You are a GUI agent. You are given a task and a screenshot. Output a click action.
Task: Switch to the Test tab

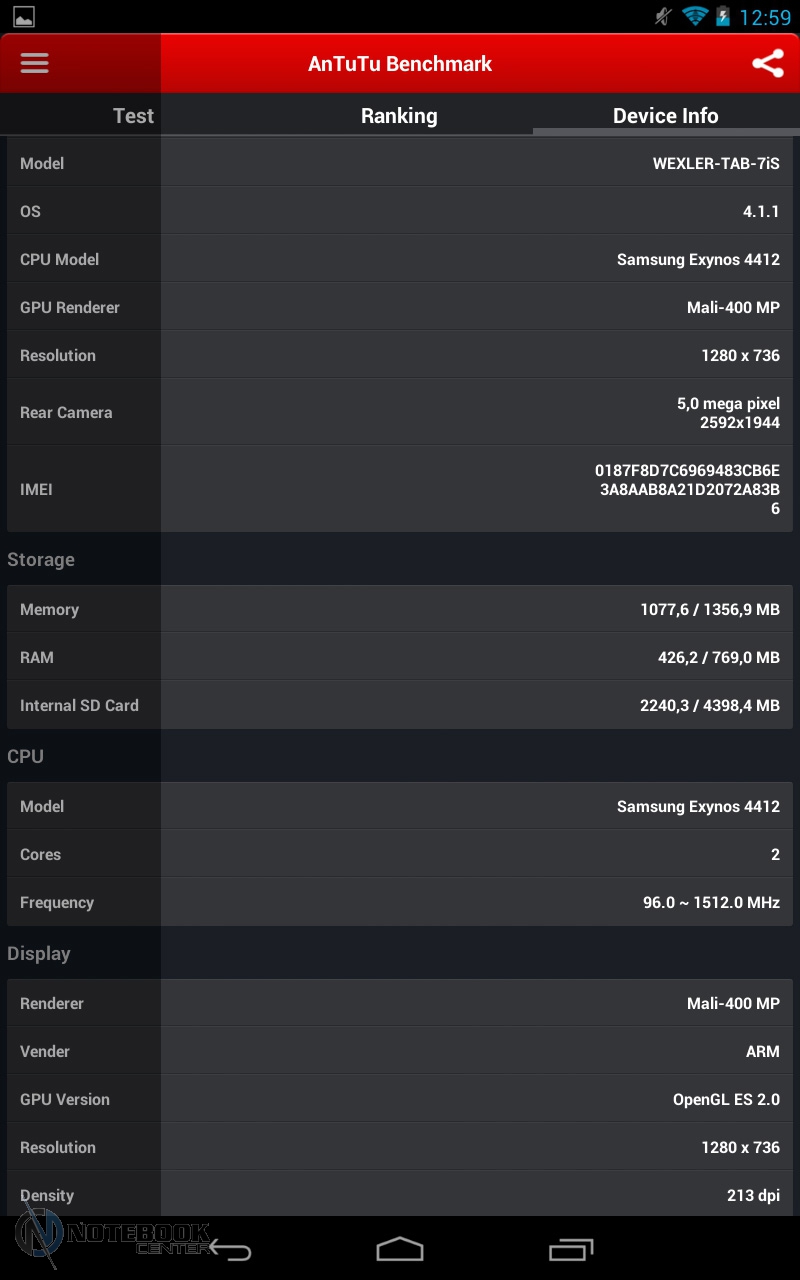pos(133,116)
